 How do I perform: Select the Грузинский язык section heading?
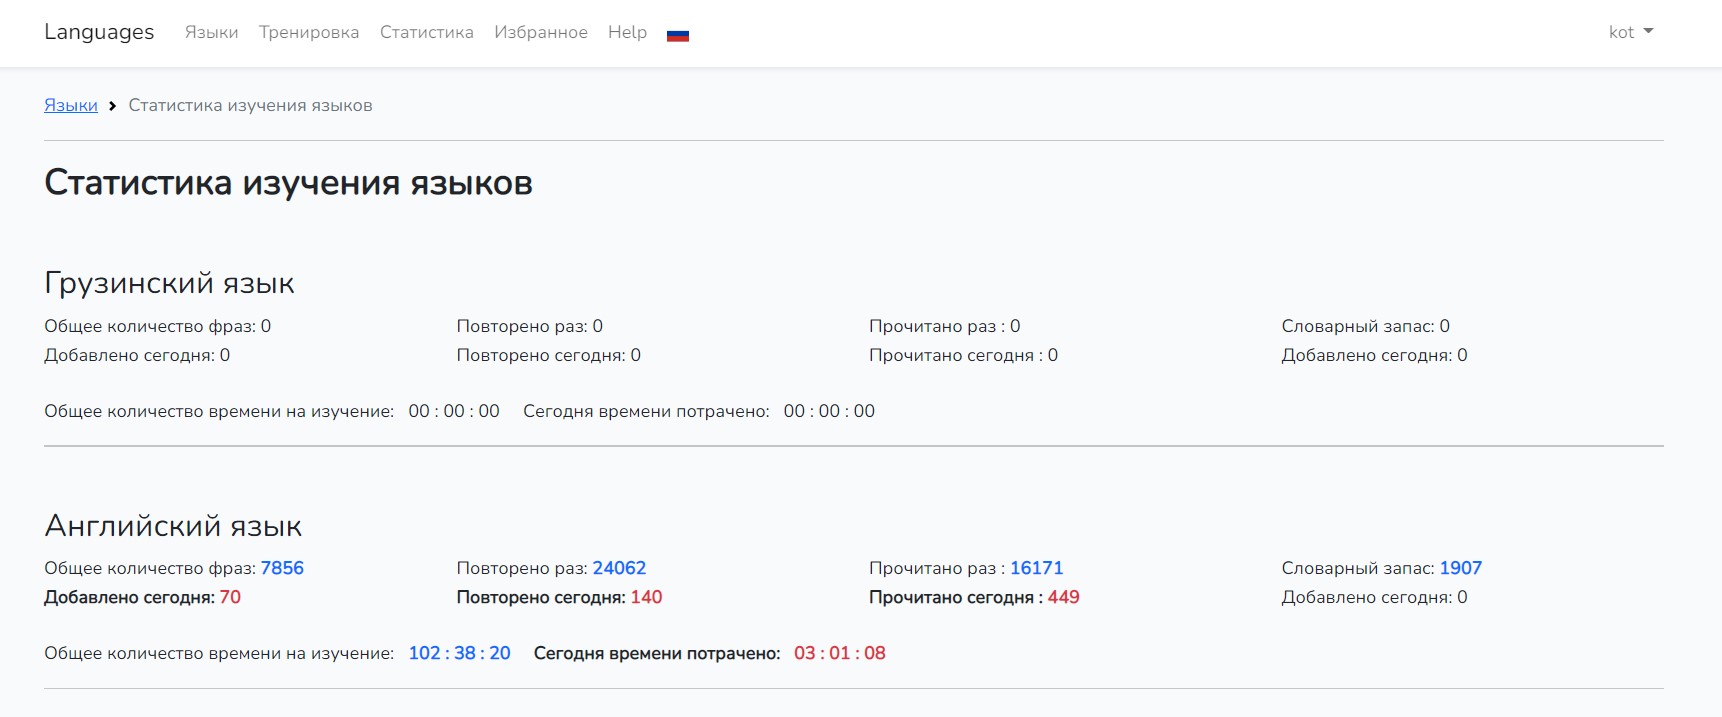[x=169, y=283]
